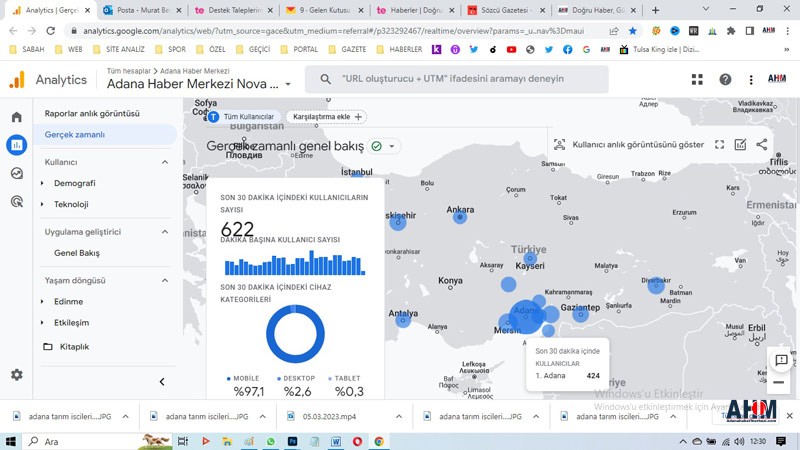
Task: Click the edit comparisons chart icon
Action: tap(740, 144)
